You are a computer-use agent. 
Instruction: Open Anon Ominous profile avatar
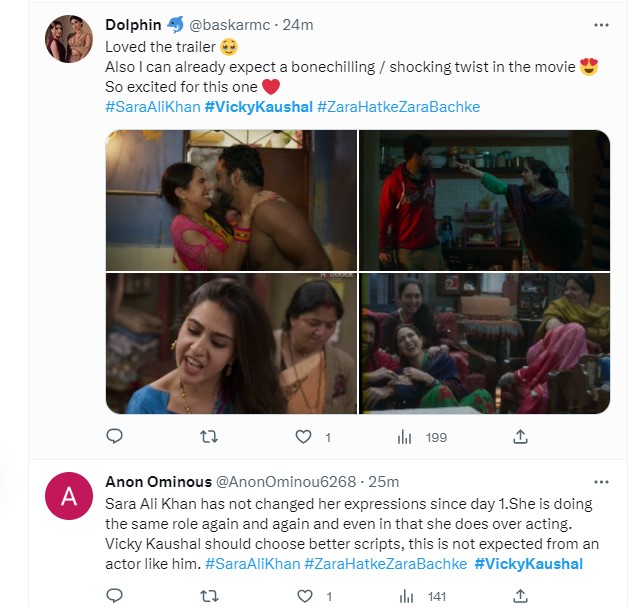click(70, 498)
